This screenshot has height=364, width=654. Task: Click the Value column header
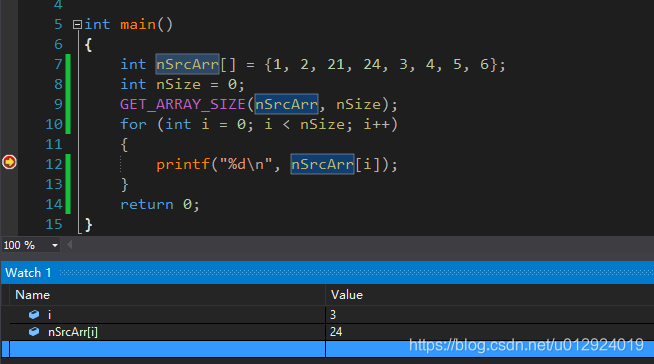click(x=347, y=295)
